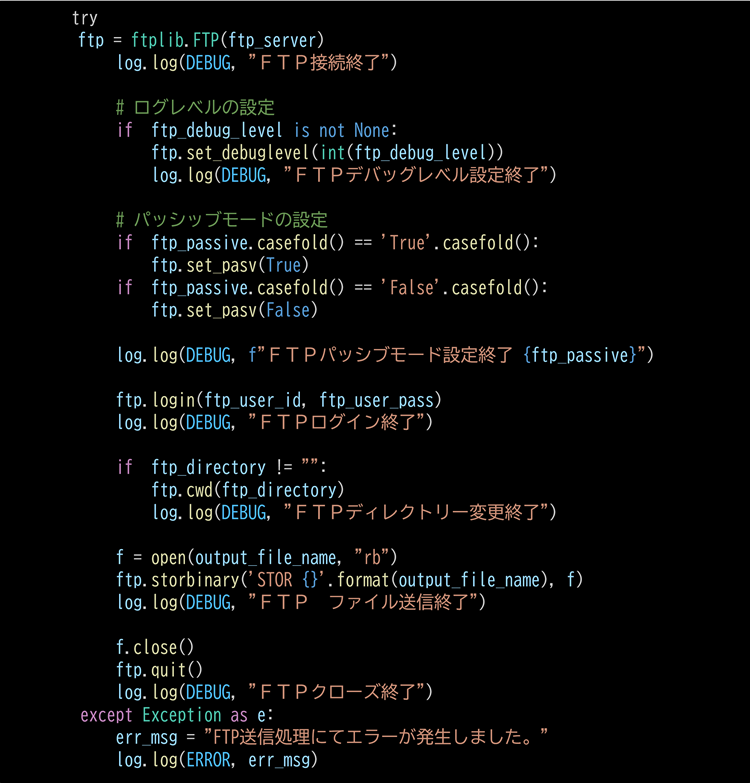Image resolution: width=750 pixels, height=783 pixels.
Task: Click the 'True' string literal in the casefold comparison
Action: pyautogui.click(x=408, y=243)
